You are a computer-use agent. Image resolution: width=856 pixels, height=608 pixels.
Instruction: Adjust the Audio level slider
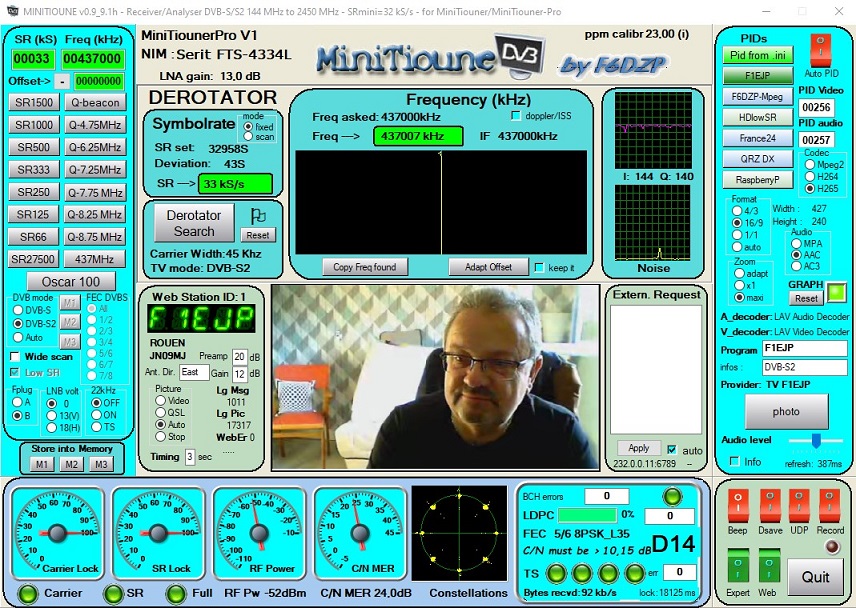816,440
